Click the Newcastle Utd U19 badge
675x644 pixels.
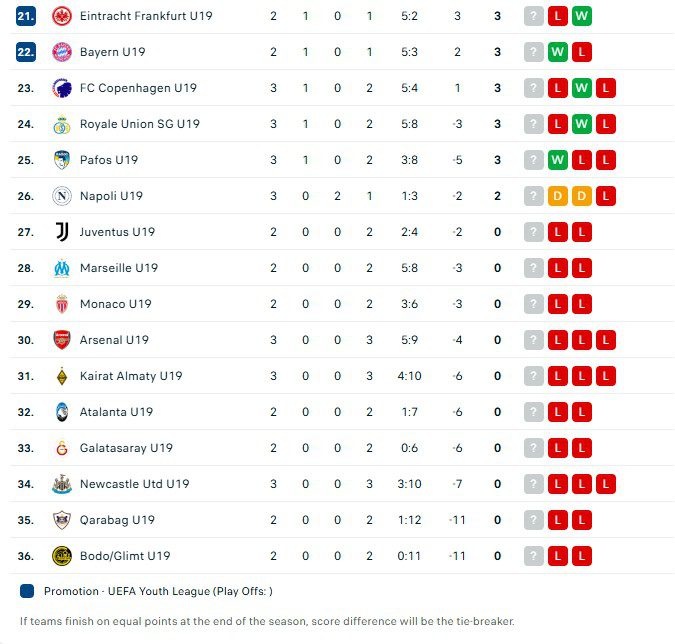pyautogui.click(x=62, y=484)
